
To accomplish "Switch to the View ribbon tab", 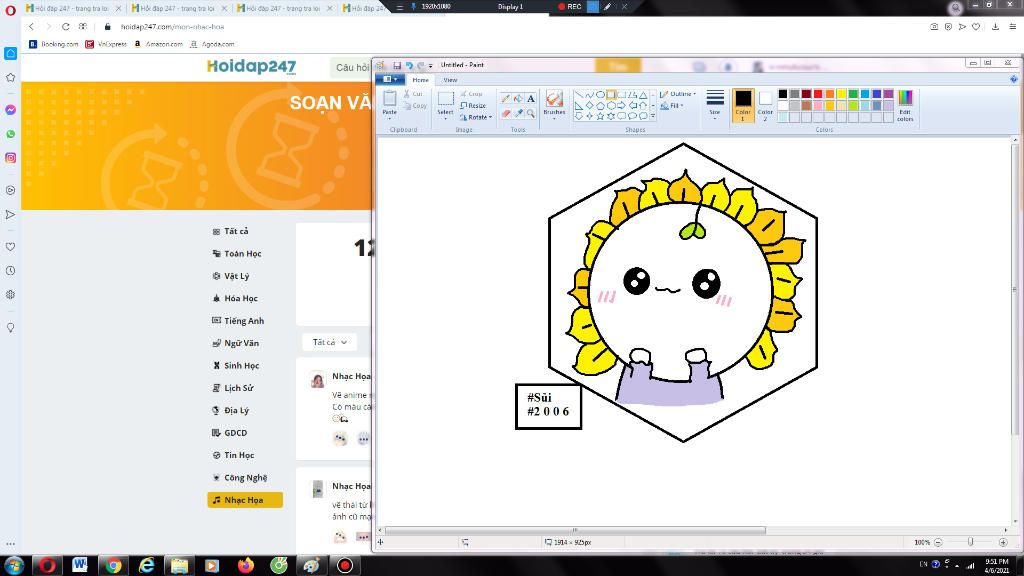I will [x=450, y=80].
